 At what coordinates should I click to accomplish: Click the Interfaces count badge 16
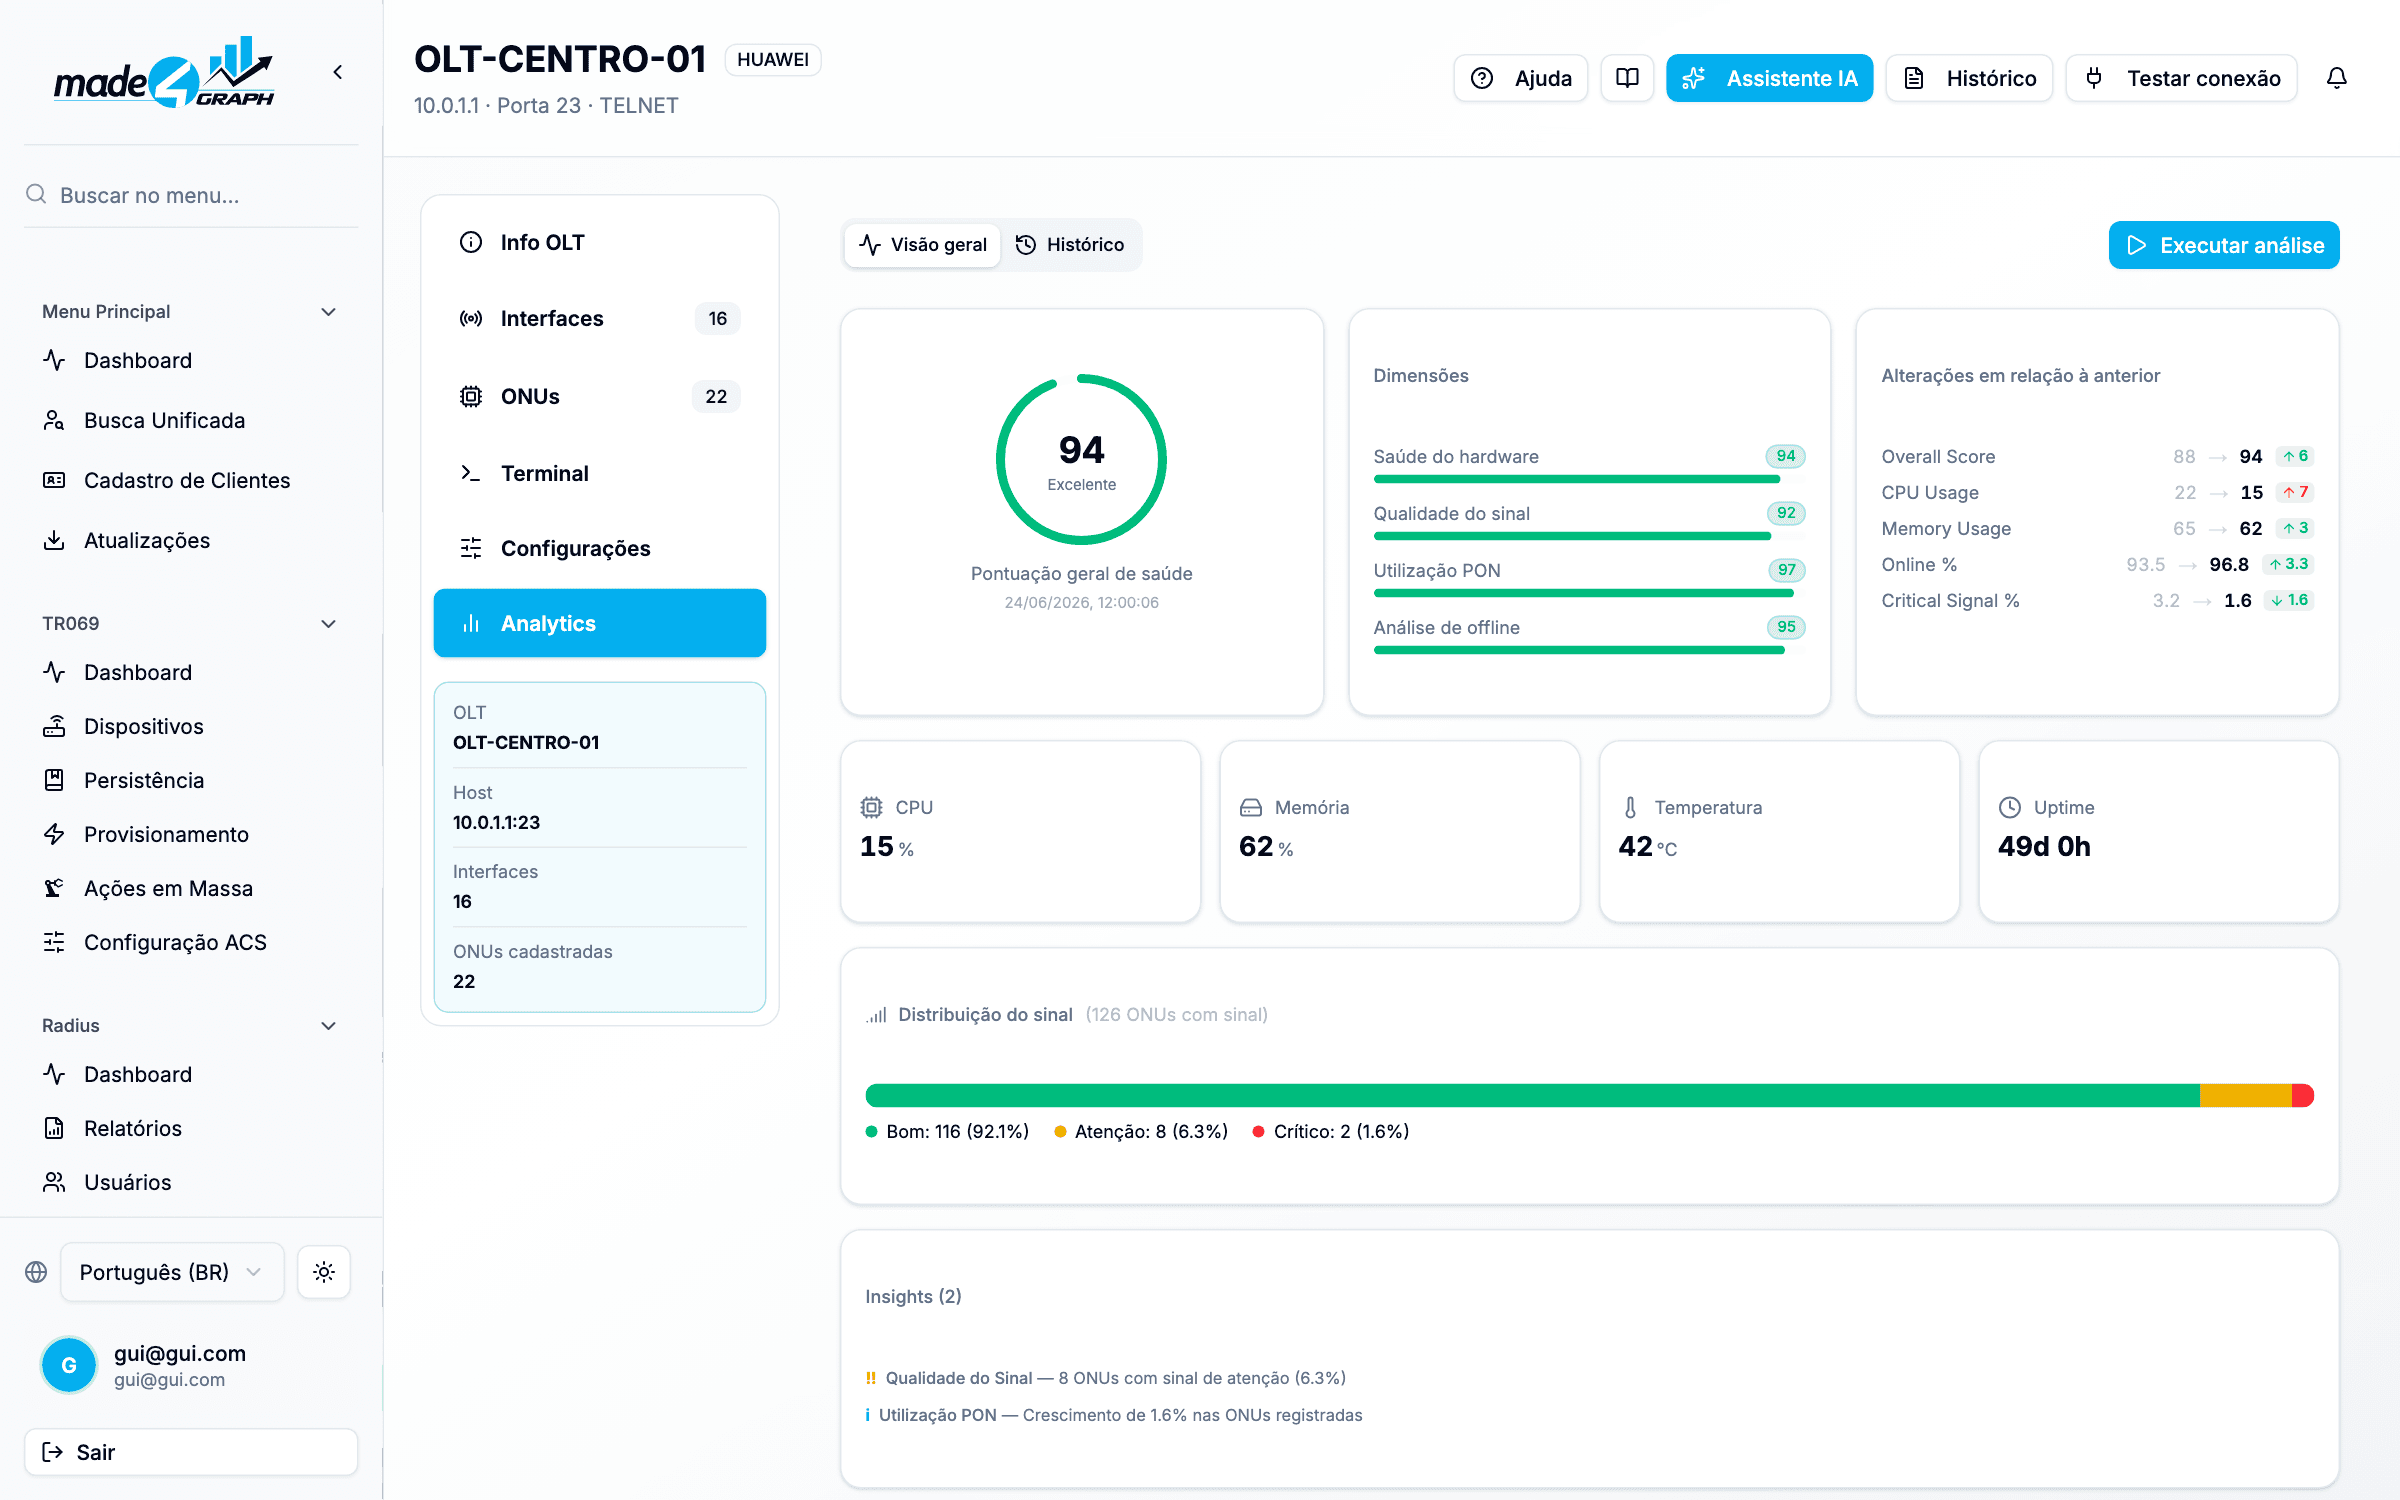(x=718, y=318)
